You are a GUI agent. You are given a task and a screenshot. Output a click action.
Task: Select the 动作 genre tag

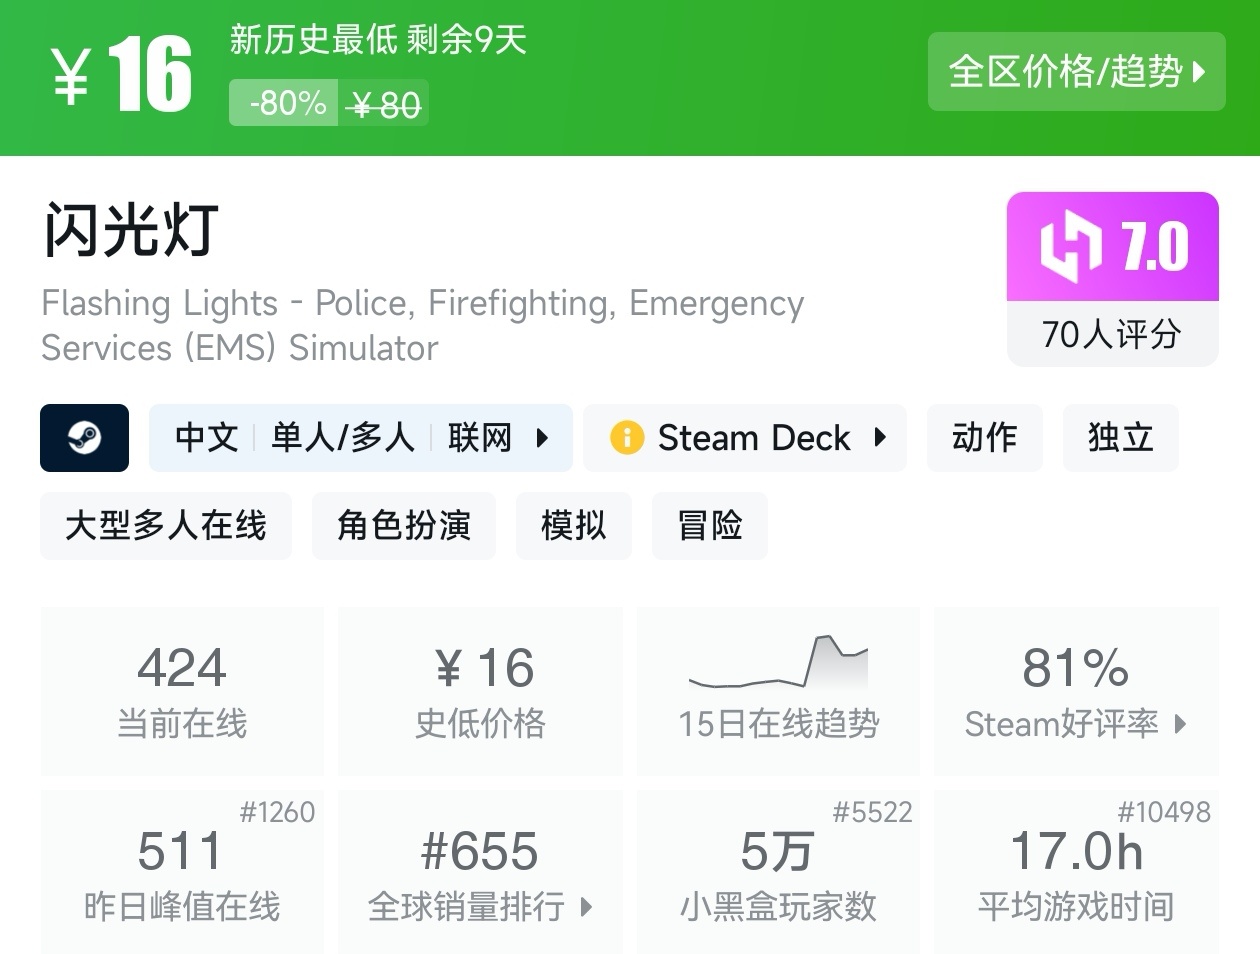coord(984,438)
